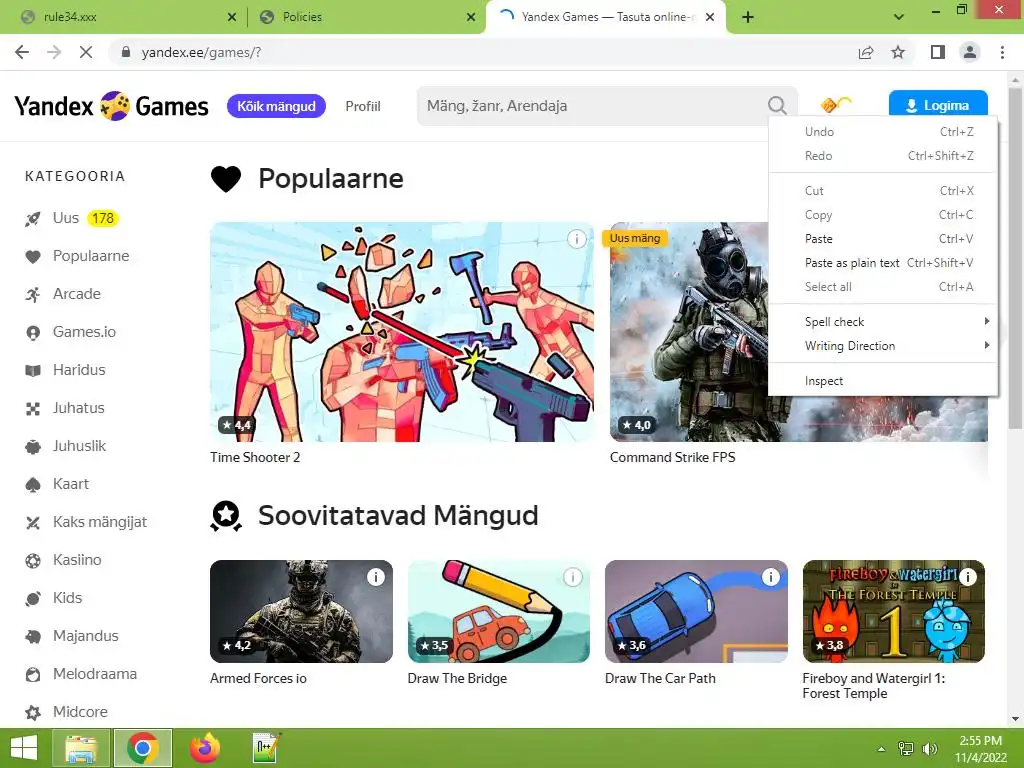Click the info icon on Draw The Car Path
1024x768 pixels.
coord(771,577)
